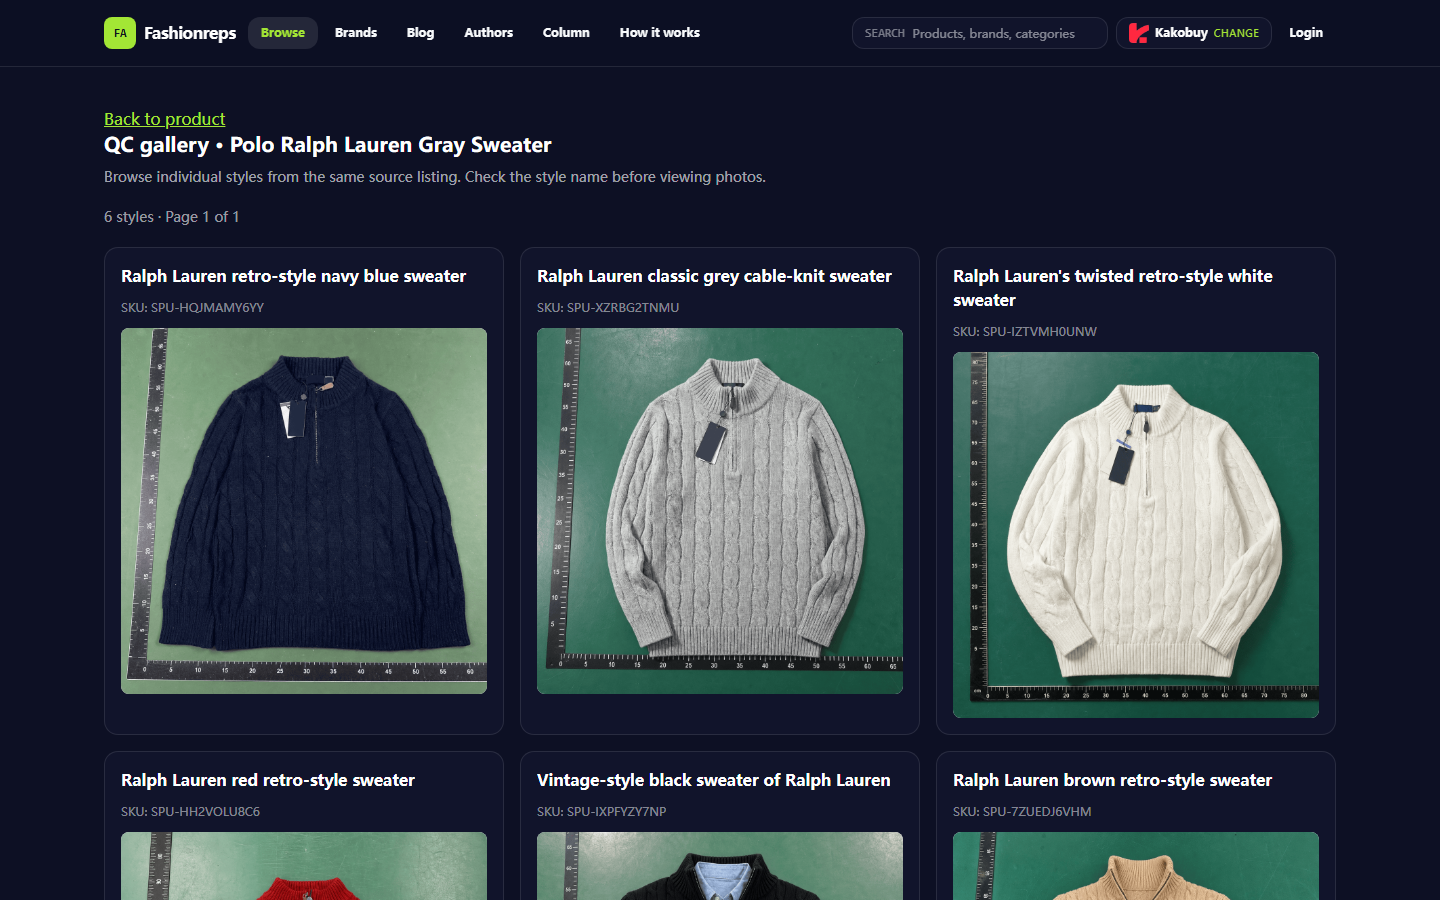Navigate to Authors
Image resolution: width=1440 pixels, height=900 pixels.
(x=488, y=33)
